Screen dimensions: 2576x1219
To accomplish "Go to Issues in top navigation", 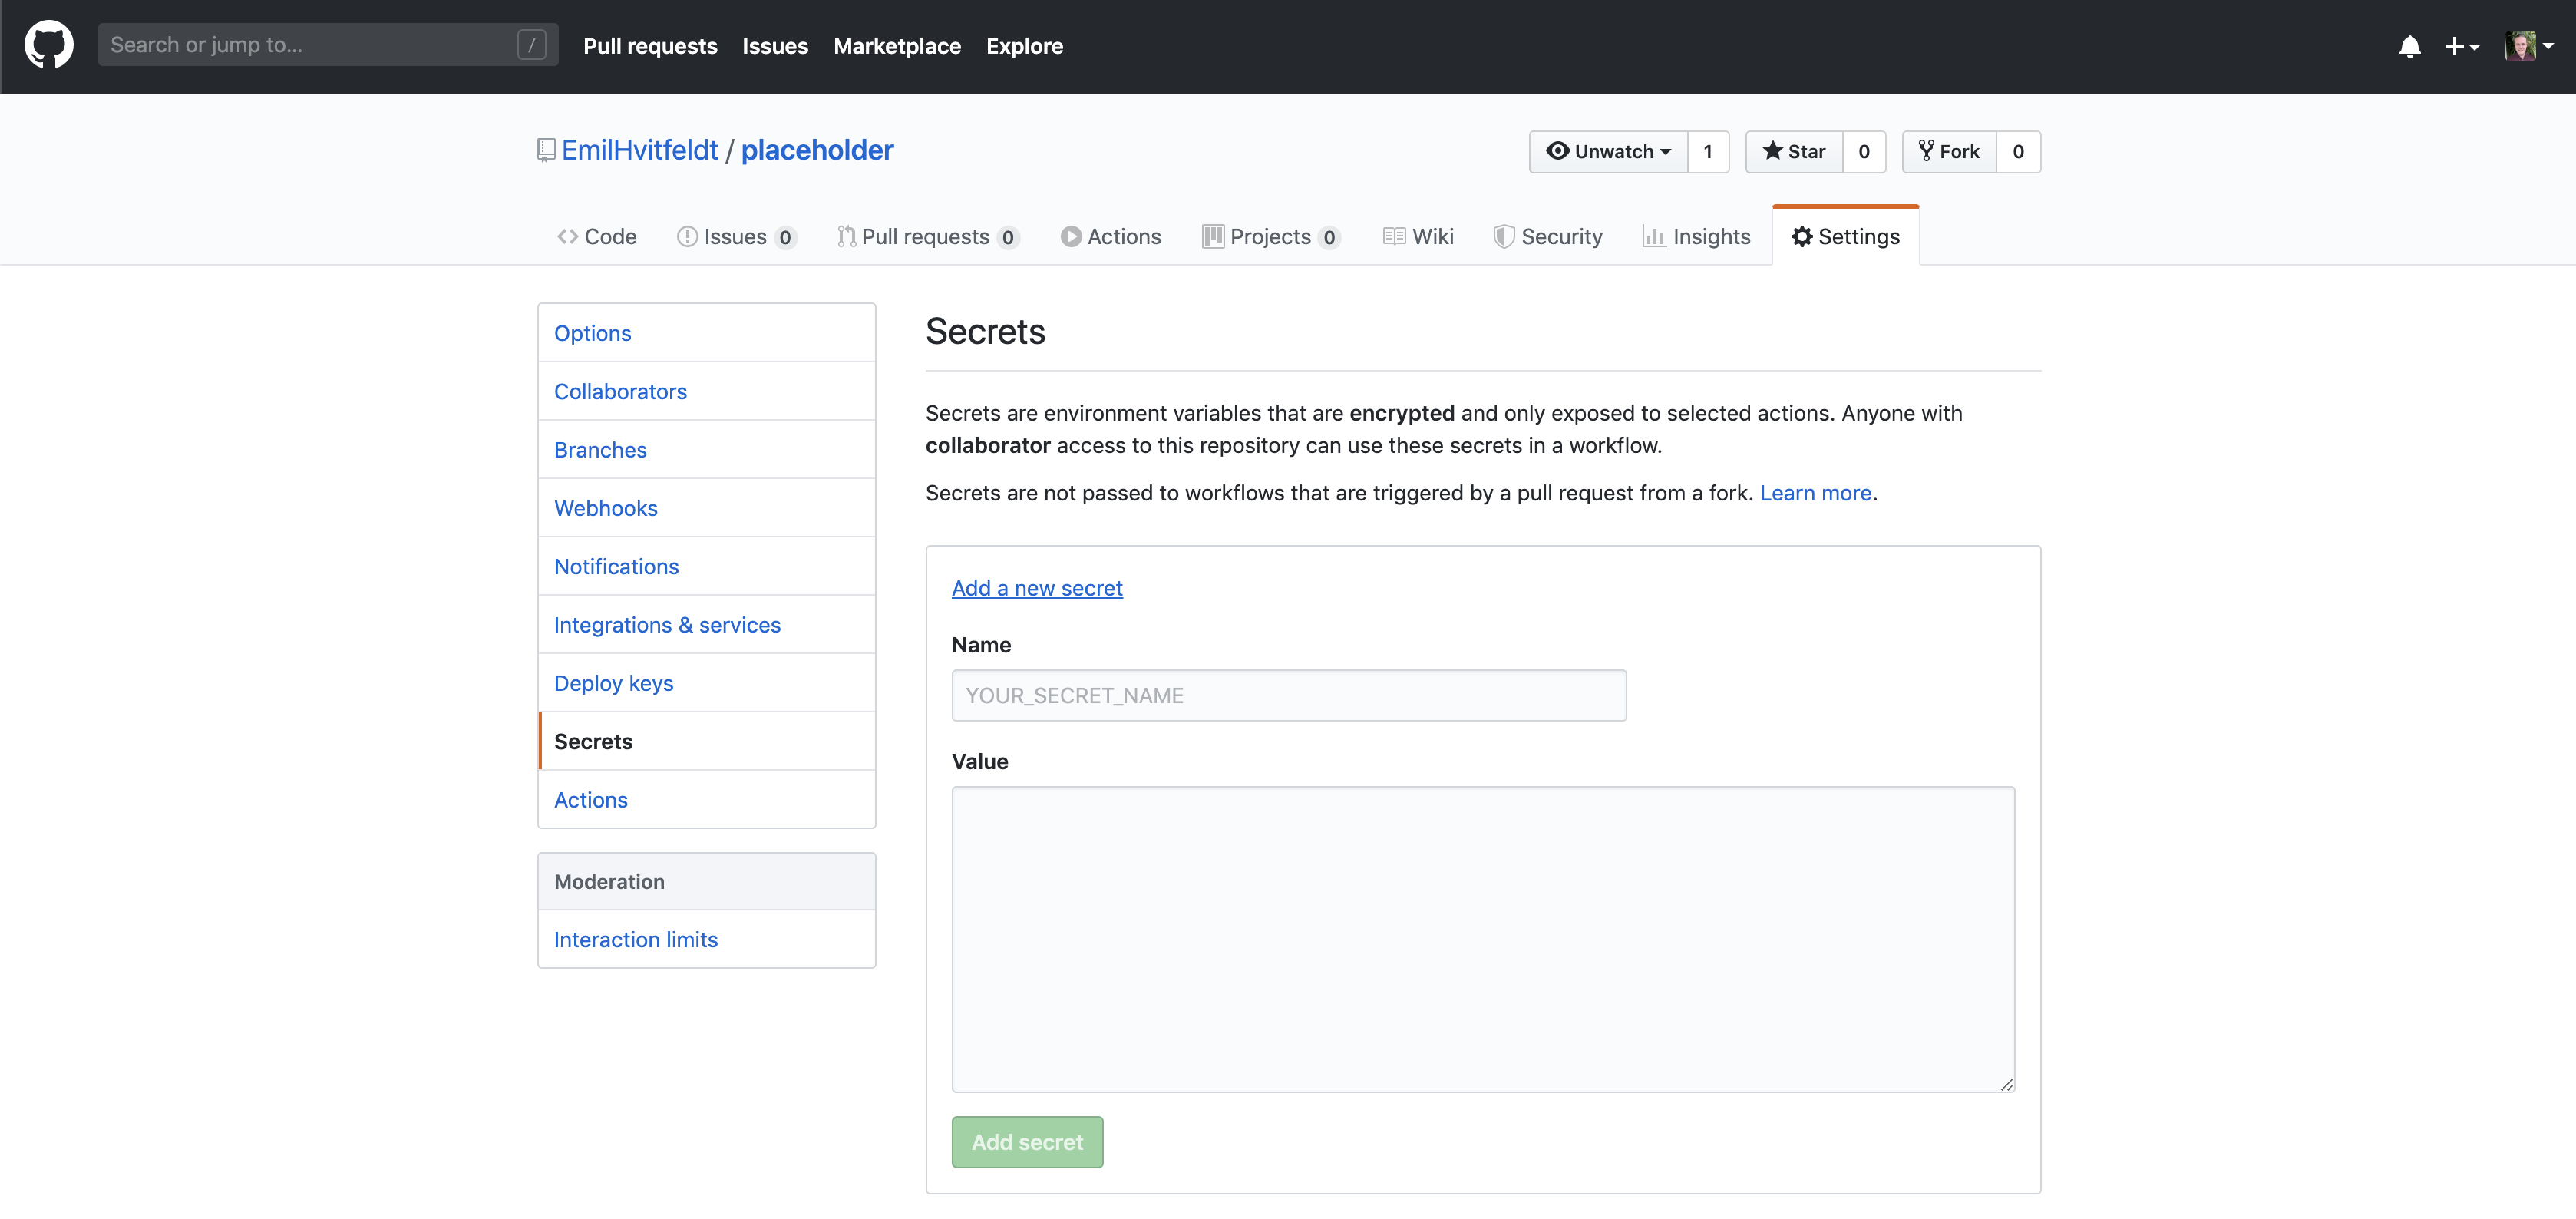I will pos(775,46).
